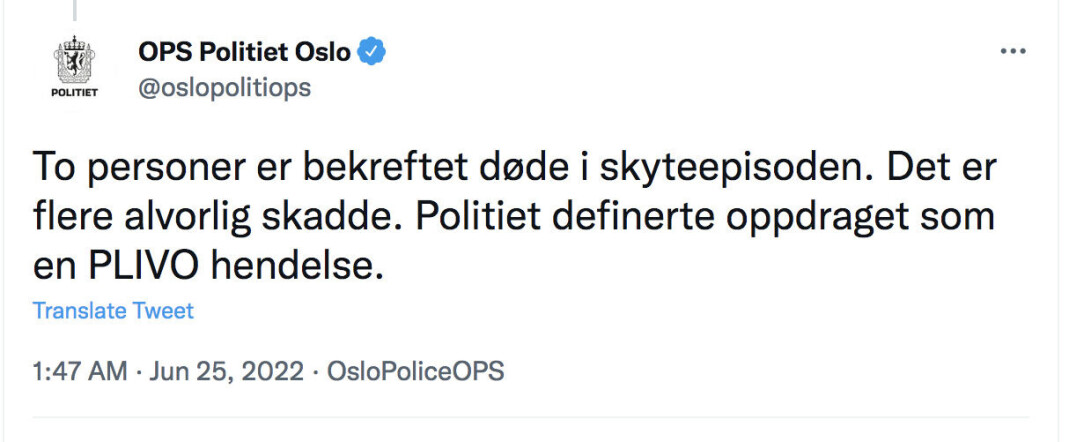Image resolution: width=1069 pixels, height=442 pixels.
Task: Click the Jun 25, 2022 date
Action: (x=226, y=372)
